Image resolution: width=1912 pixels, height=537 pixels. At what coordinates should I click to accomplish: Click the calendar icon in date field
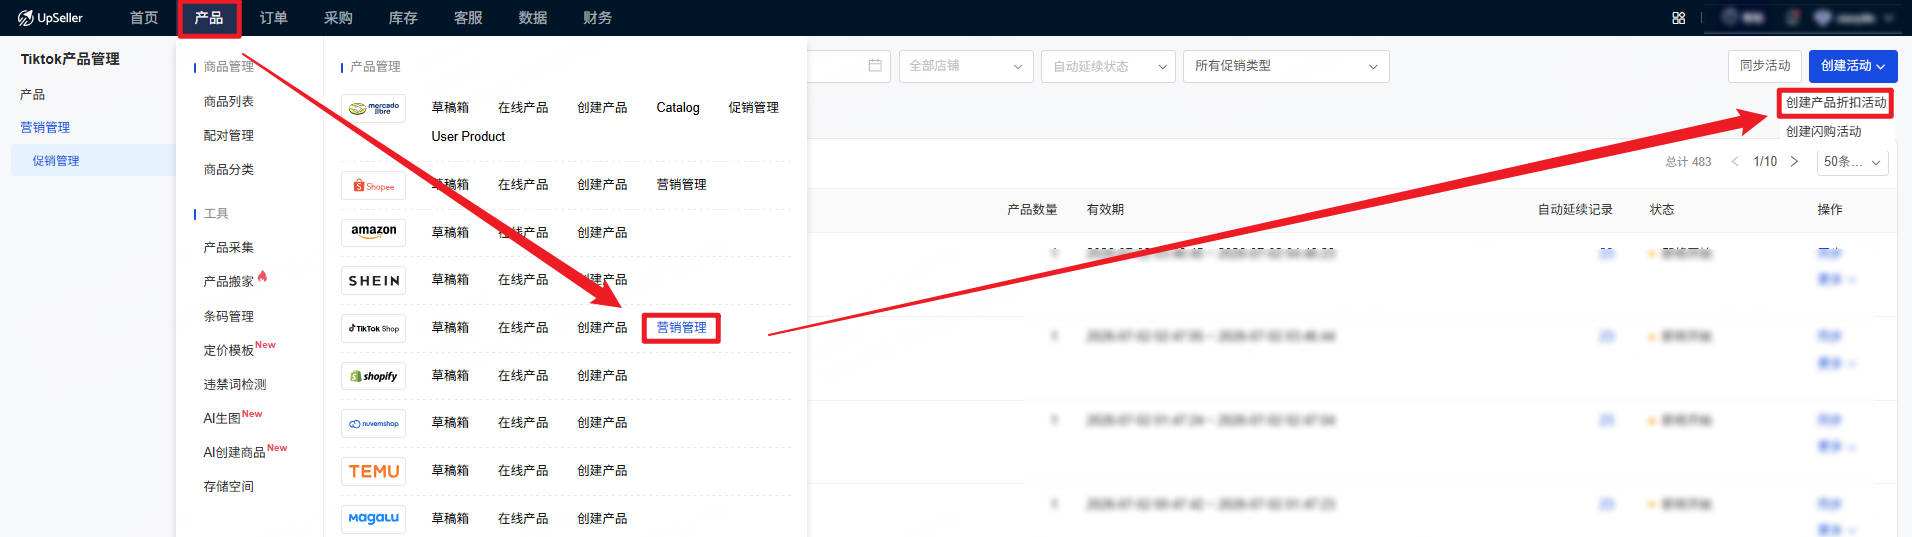coord(875,66)
